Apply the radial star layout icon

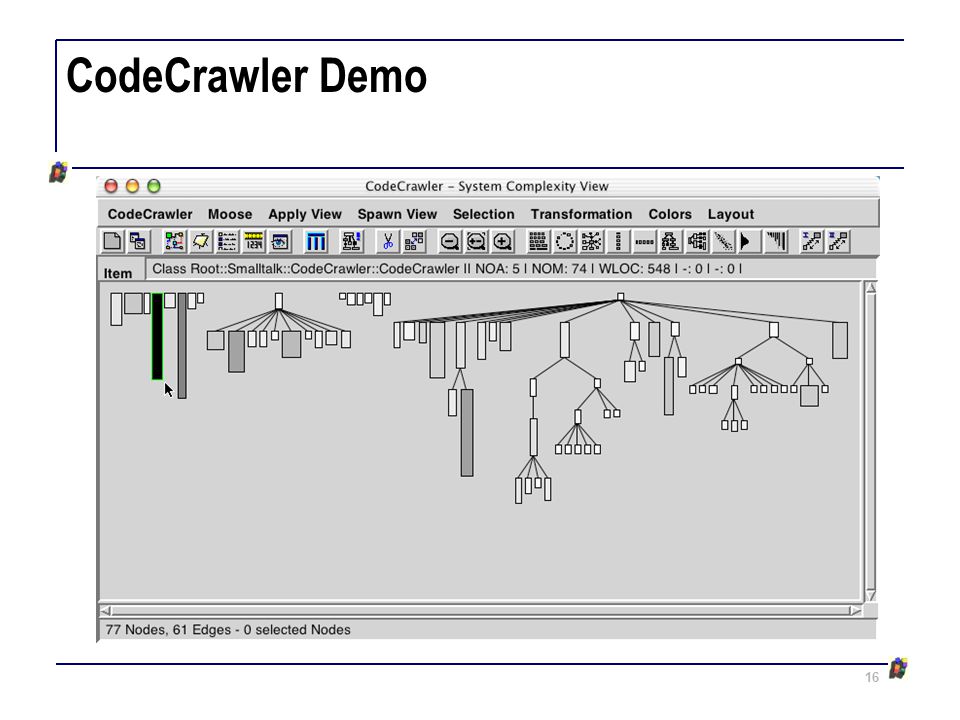click(x=591, y=241)
